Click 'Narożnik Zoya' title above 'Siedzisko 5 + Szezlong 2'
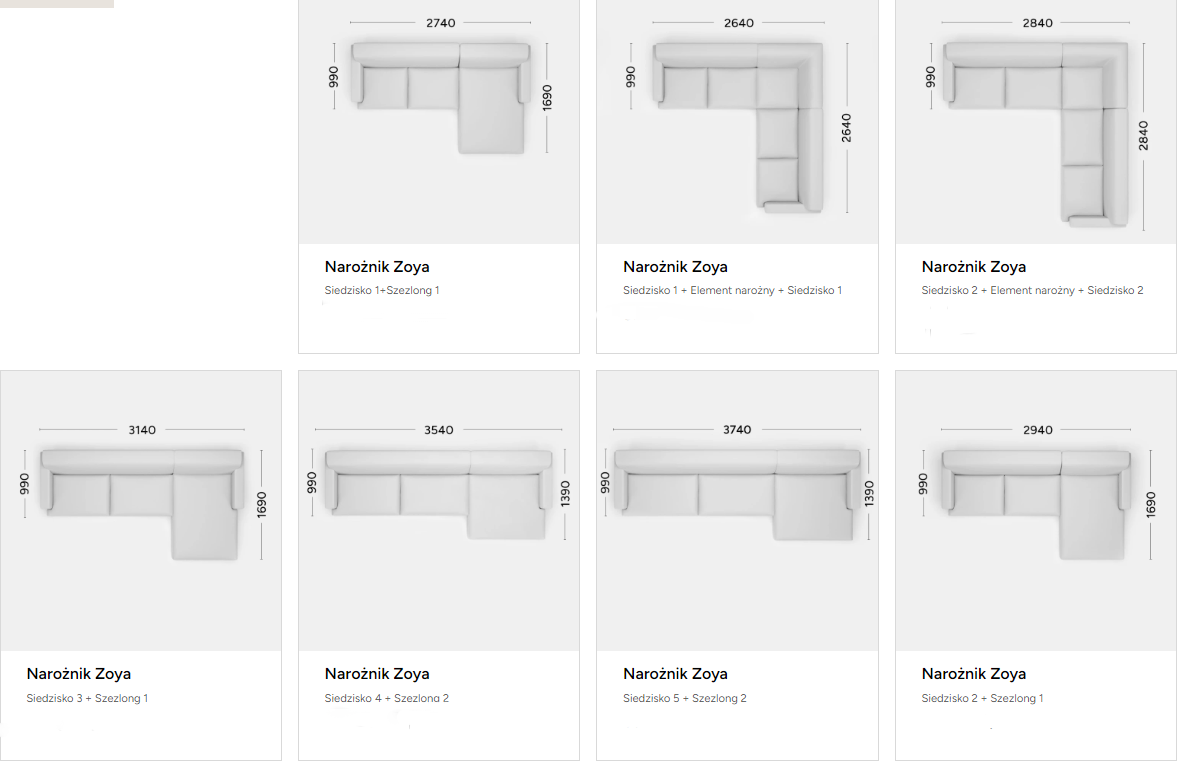This screenshot has width=1177, height=762. 675,674
